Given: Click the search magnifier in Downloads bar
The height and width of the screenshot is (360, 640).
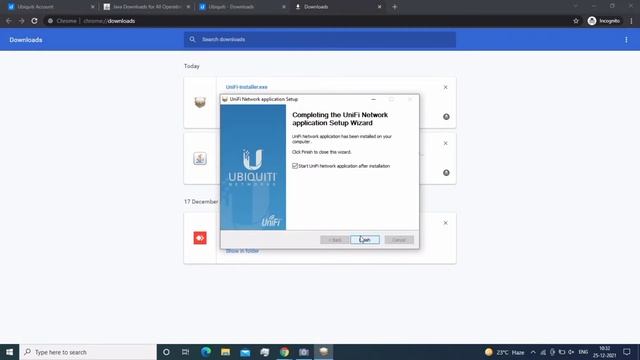Looking at the screenshot, I should pyautogui.click(x=192, y=40).
